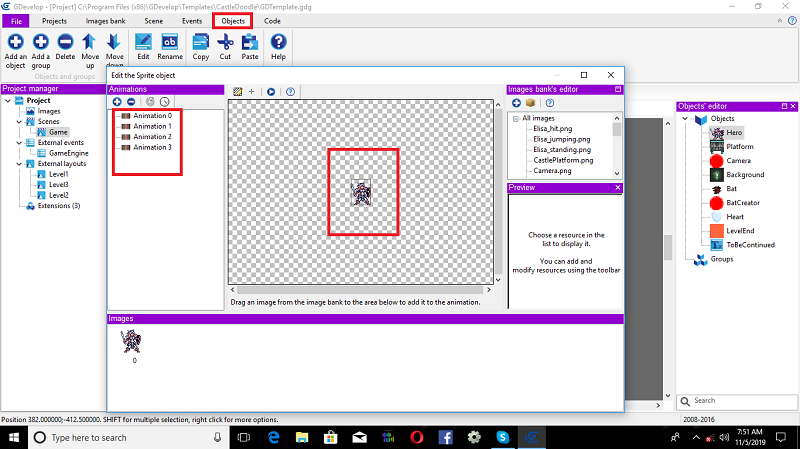Viewport: 800px width, 449px height.
Task: Click the Rename ribbon button
Action: [x=170, y=47]
